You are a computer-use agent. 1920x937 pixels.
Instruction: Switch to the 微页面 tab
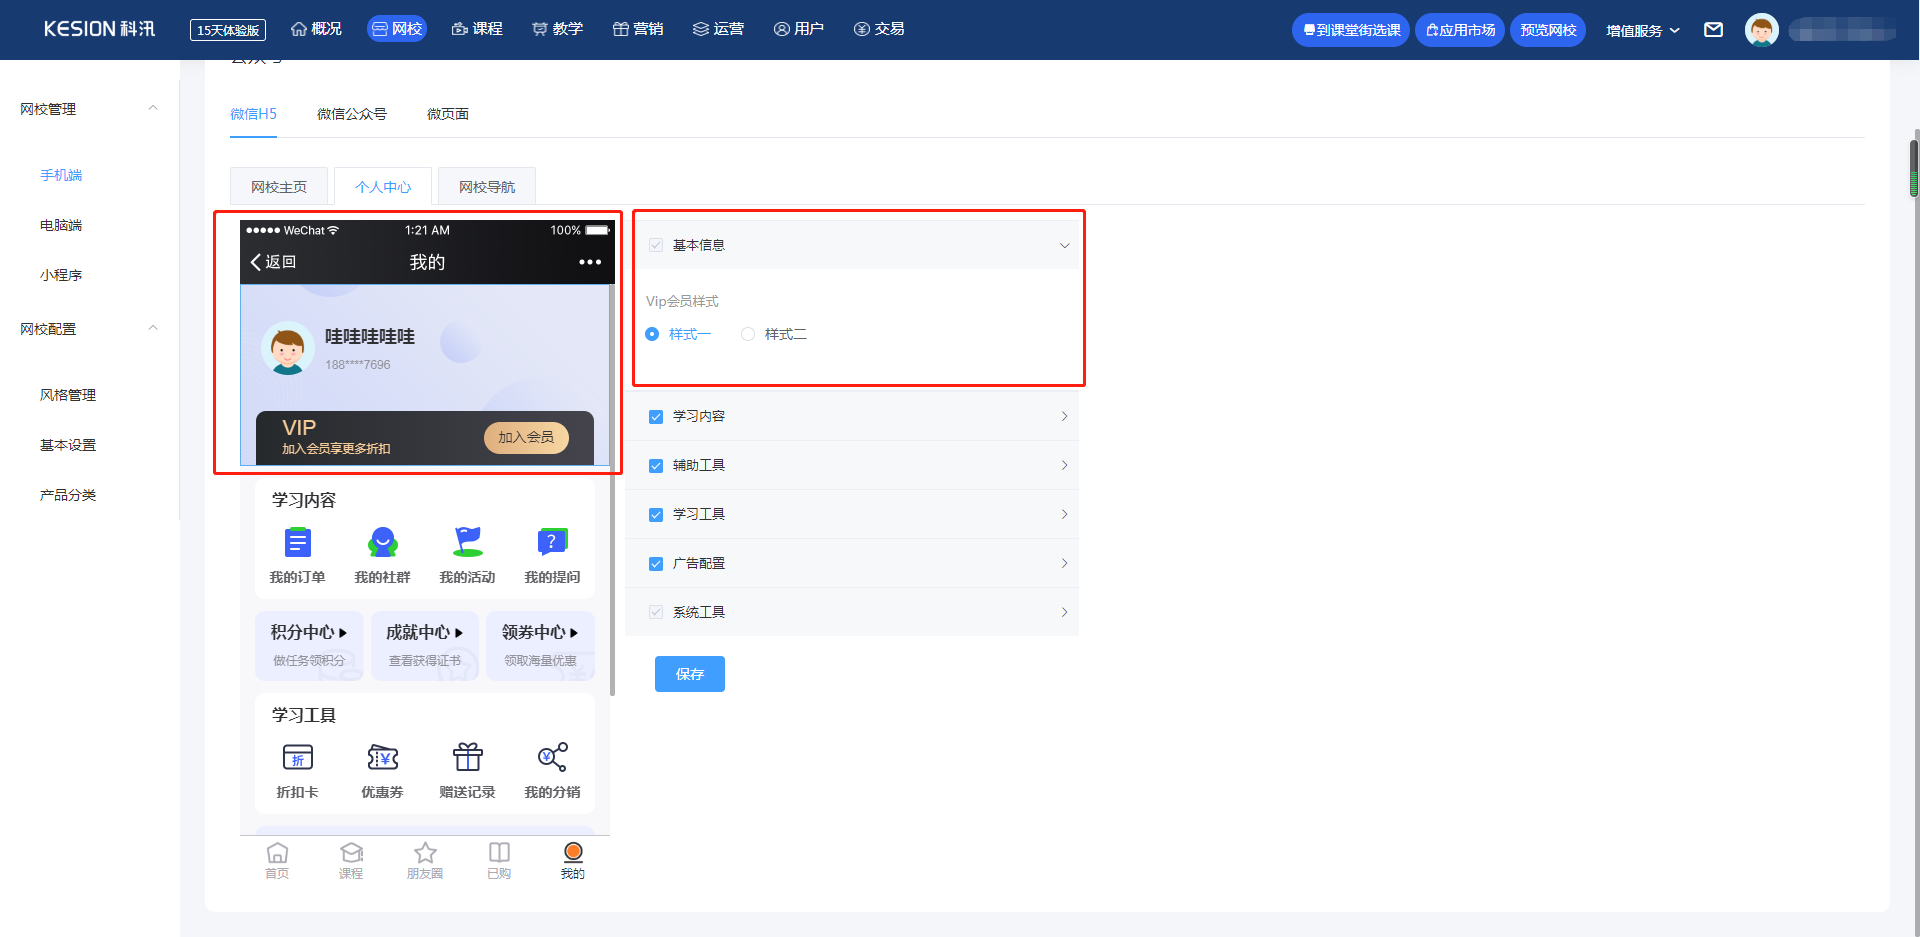coord(448,114)
